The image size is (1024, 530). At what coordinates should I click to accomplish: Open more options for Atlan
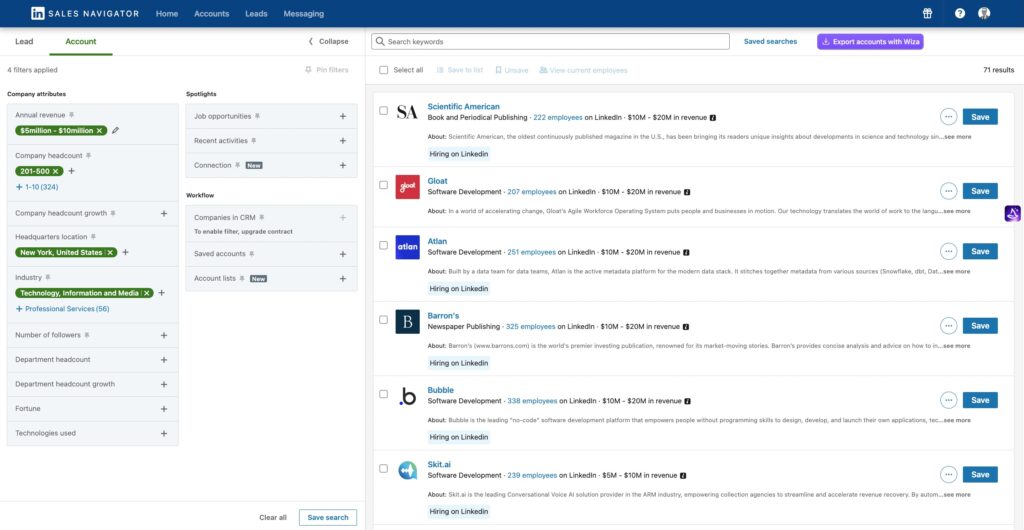pyautogui.click(x=948, y=251)
